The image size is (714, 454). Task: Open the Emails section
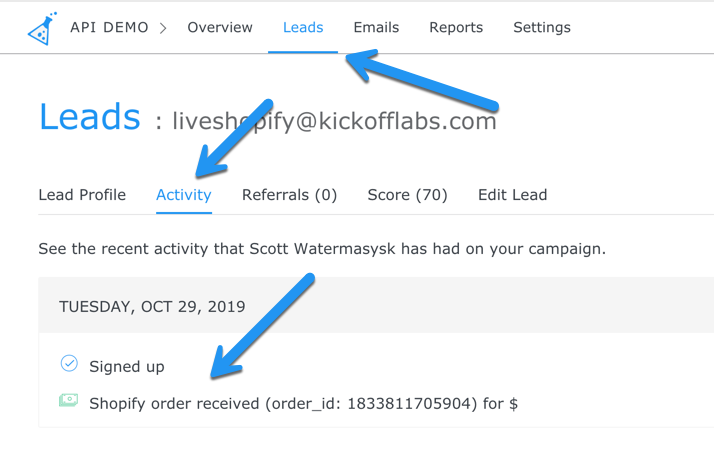[x=376, y=28]
